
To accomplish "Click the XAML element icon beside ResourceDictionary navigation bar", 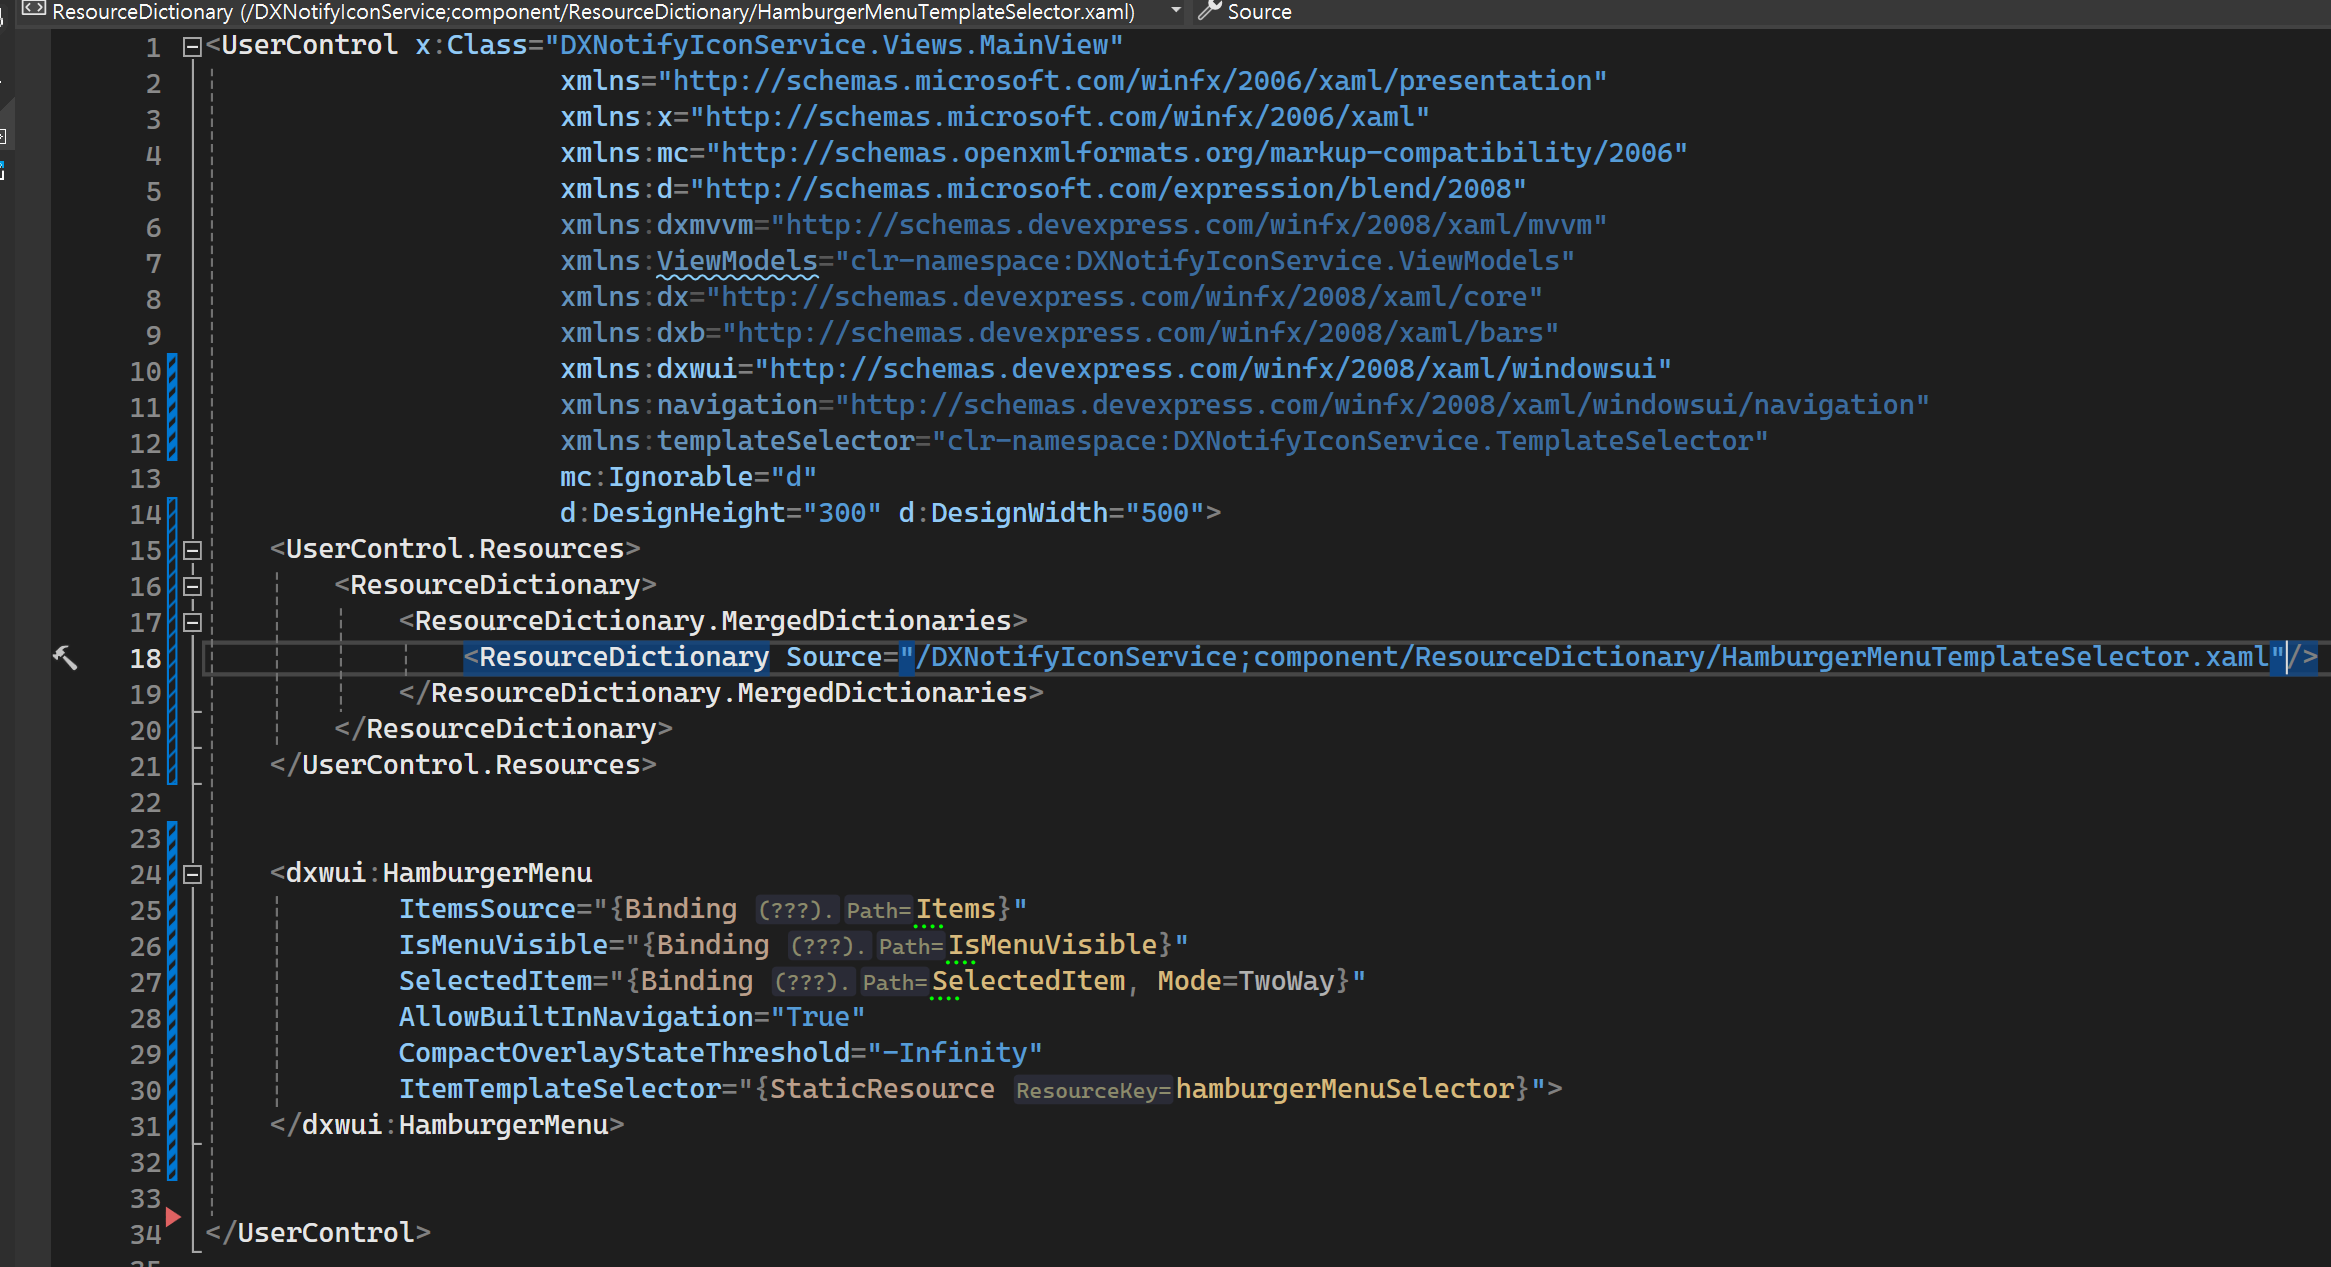I will 34,10.
